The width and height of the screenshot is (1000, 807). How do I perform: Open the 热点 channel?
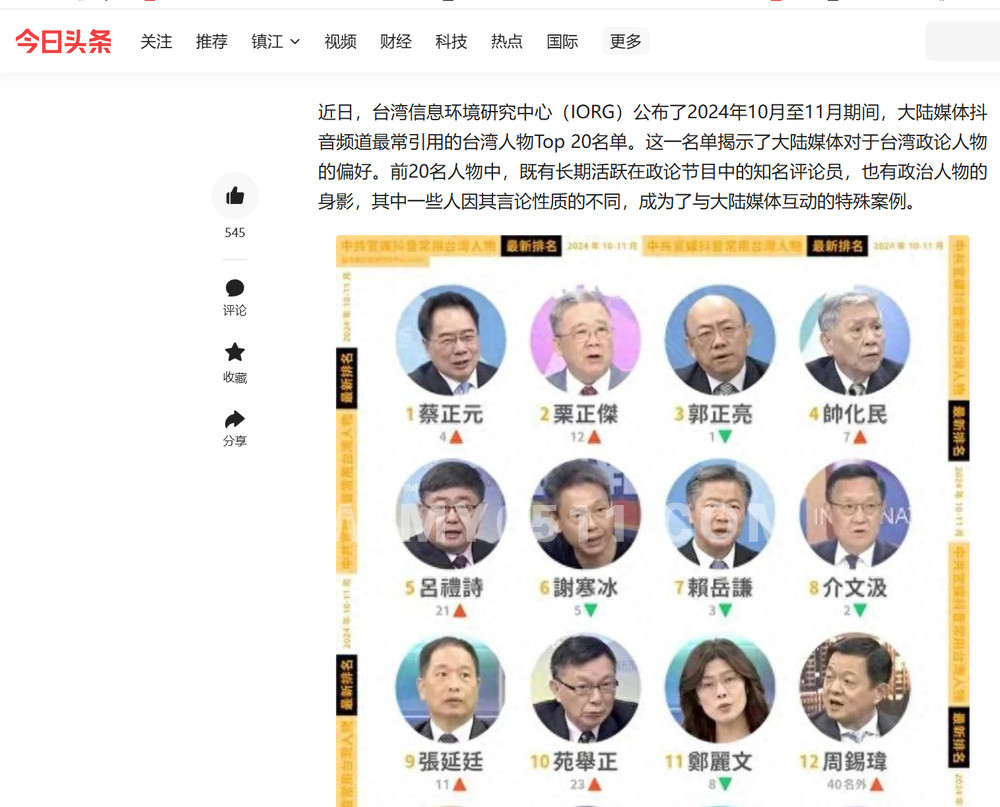point(507,41)
